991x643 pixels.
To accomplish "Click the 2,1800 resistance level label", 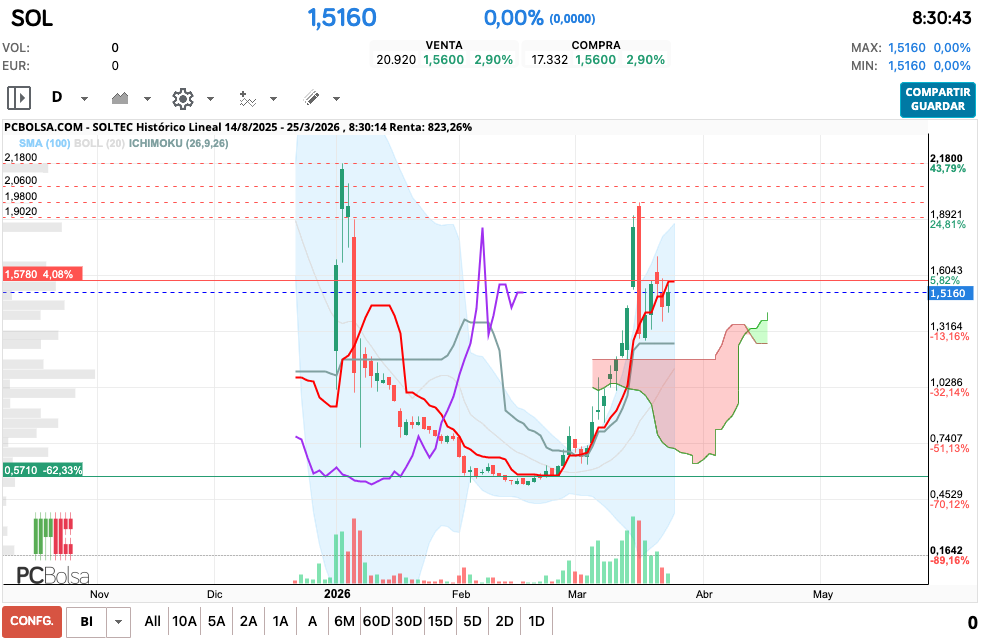I will click(21, 157).
